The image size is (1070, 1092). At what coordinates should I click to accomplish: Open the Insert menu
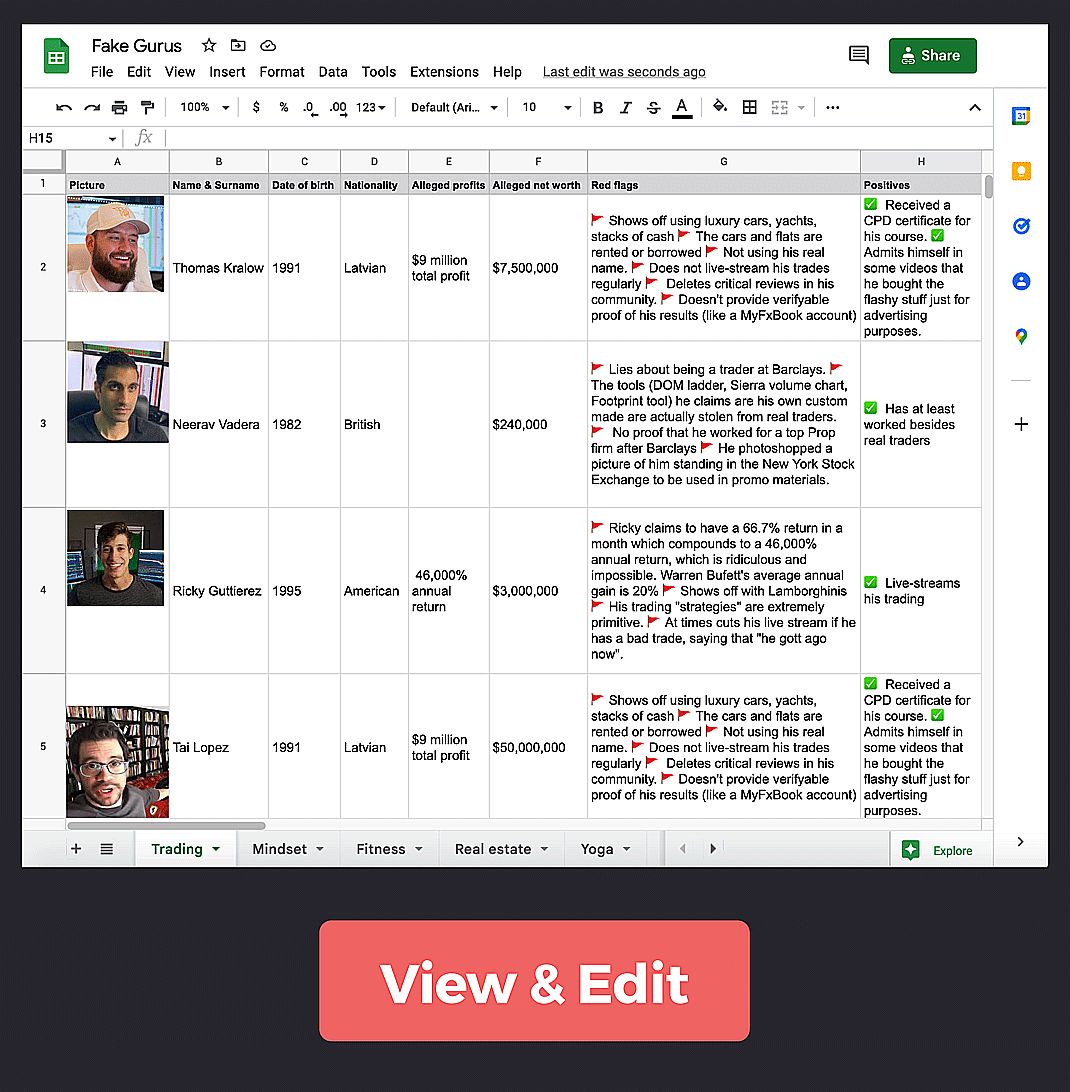click(227, 72)
